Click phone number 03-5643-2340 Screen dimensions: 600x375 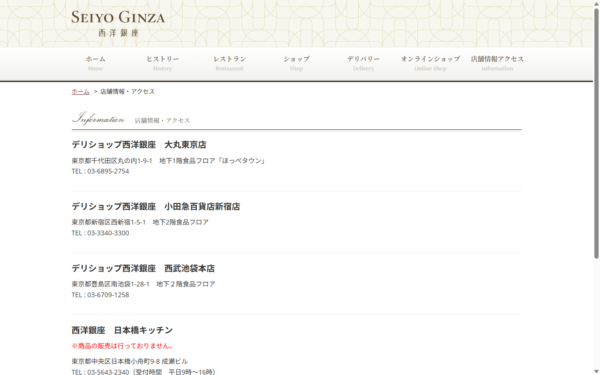point(108,372)
